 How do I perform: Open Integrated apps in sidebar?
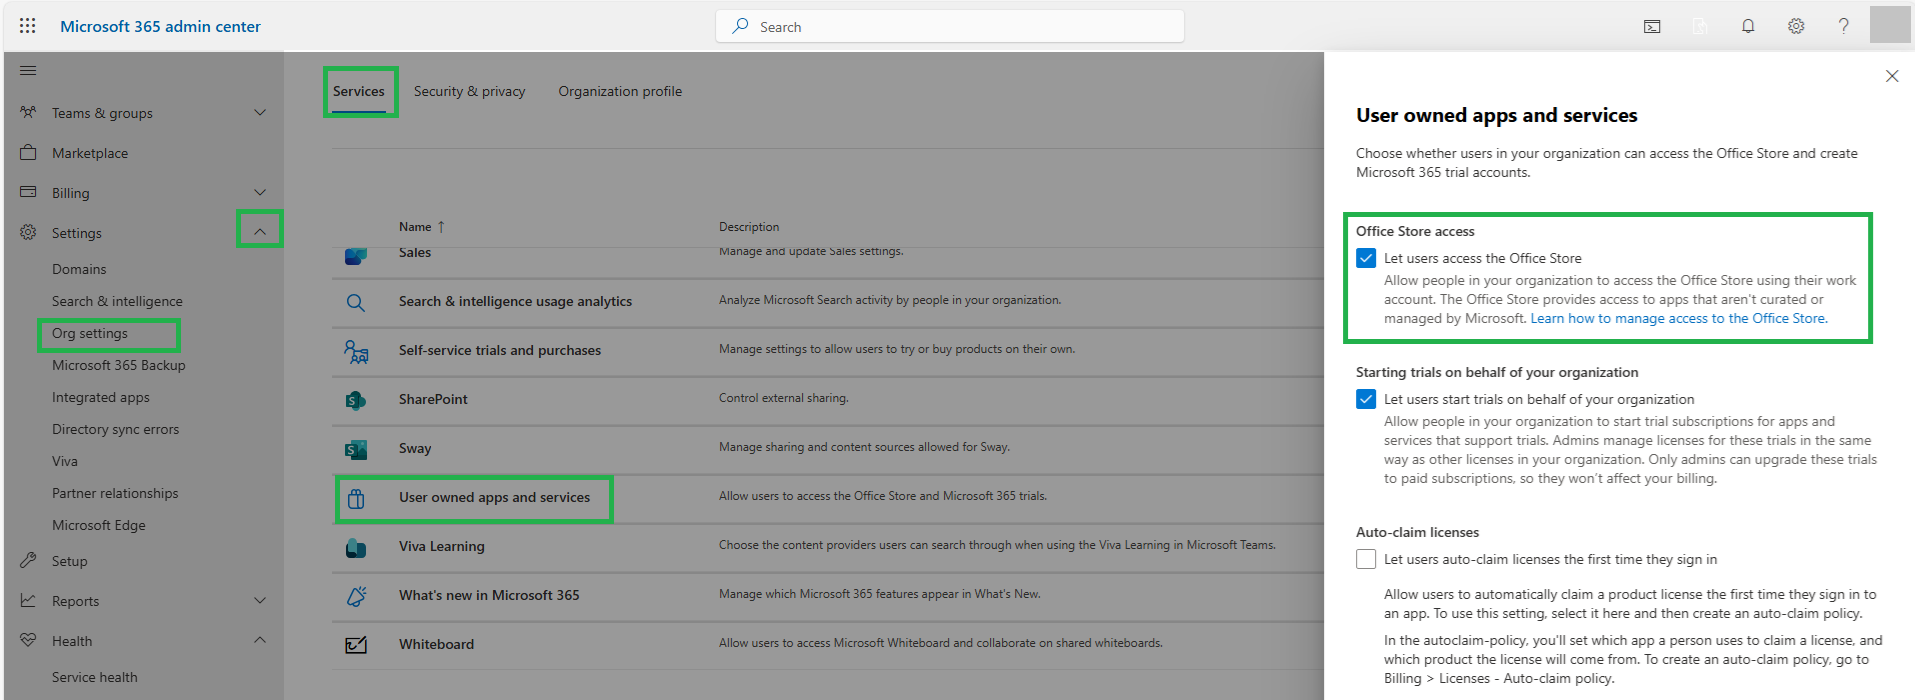(101, 397)
